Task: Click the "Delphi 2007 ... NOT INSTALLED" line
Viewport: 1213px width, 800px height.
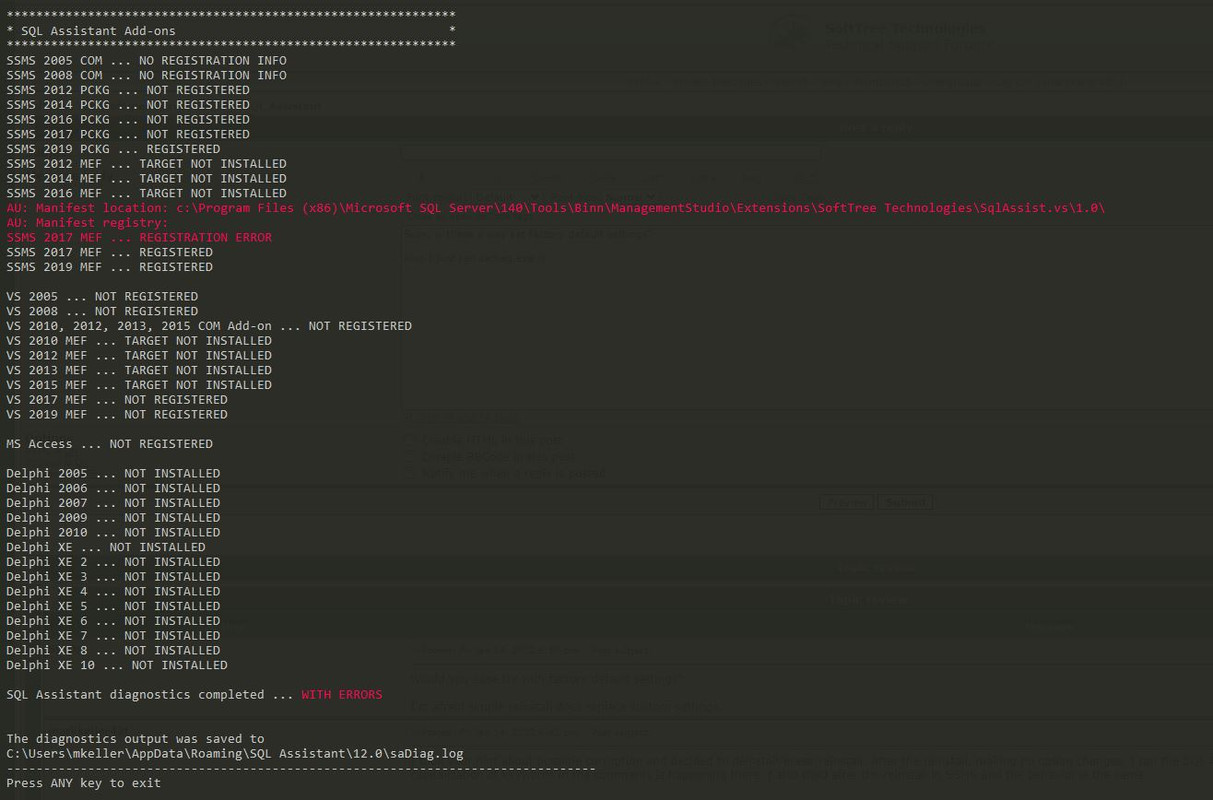Action: [x=113, y=503]
